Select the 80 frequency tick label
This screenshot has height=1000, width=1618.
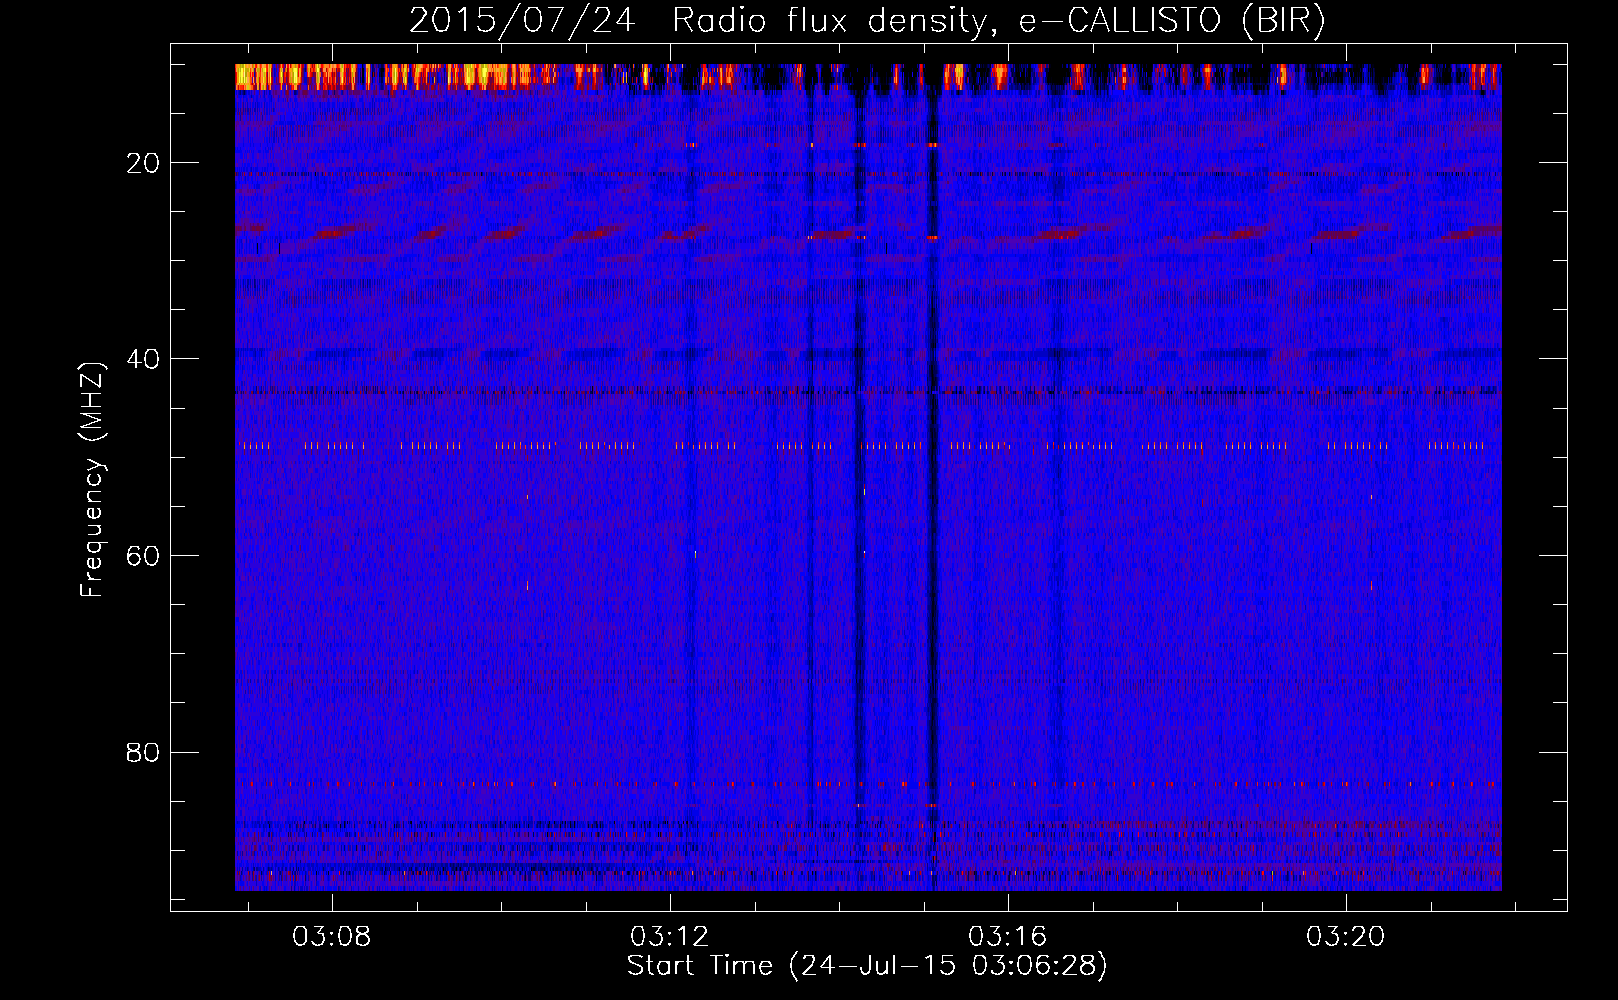(x=143, y=752)
